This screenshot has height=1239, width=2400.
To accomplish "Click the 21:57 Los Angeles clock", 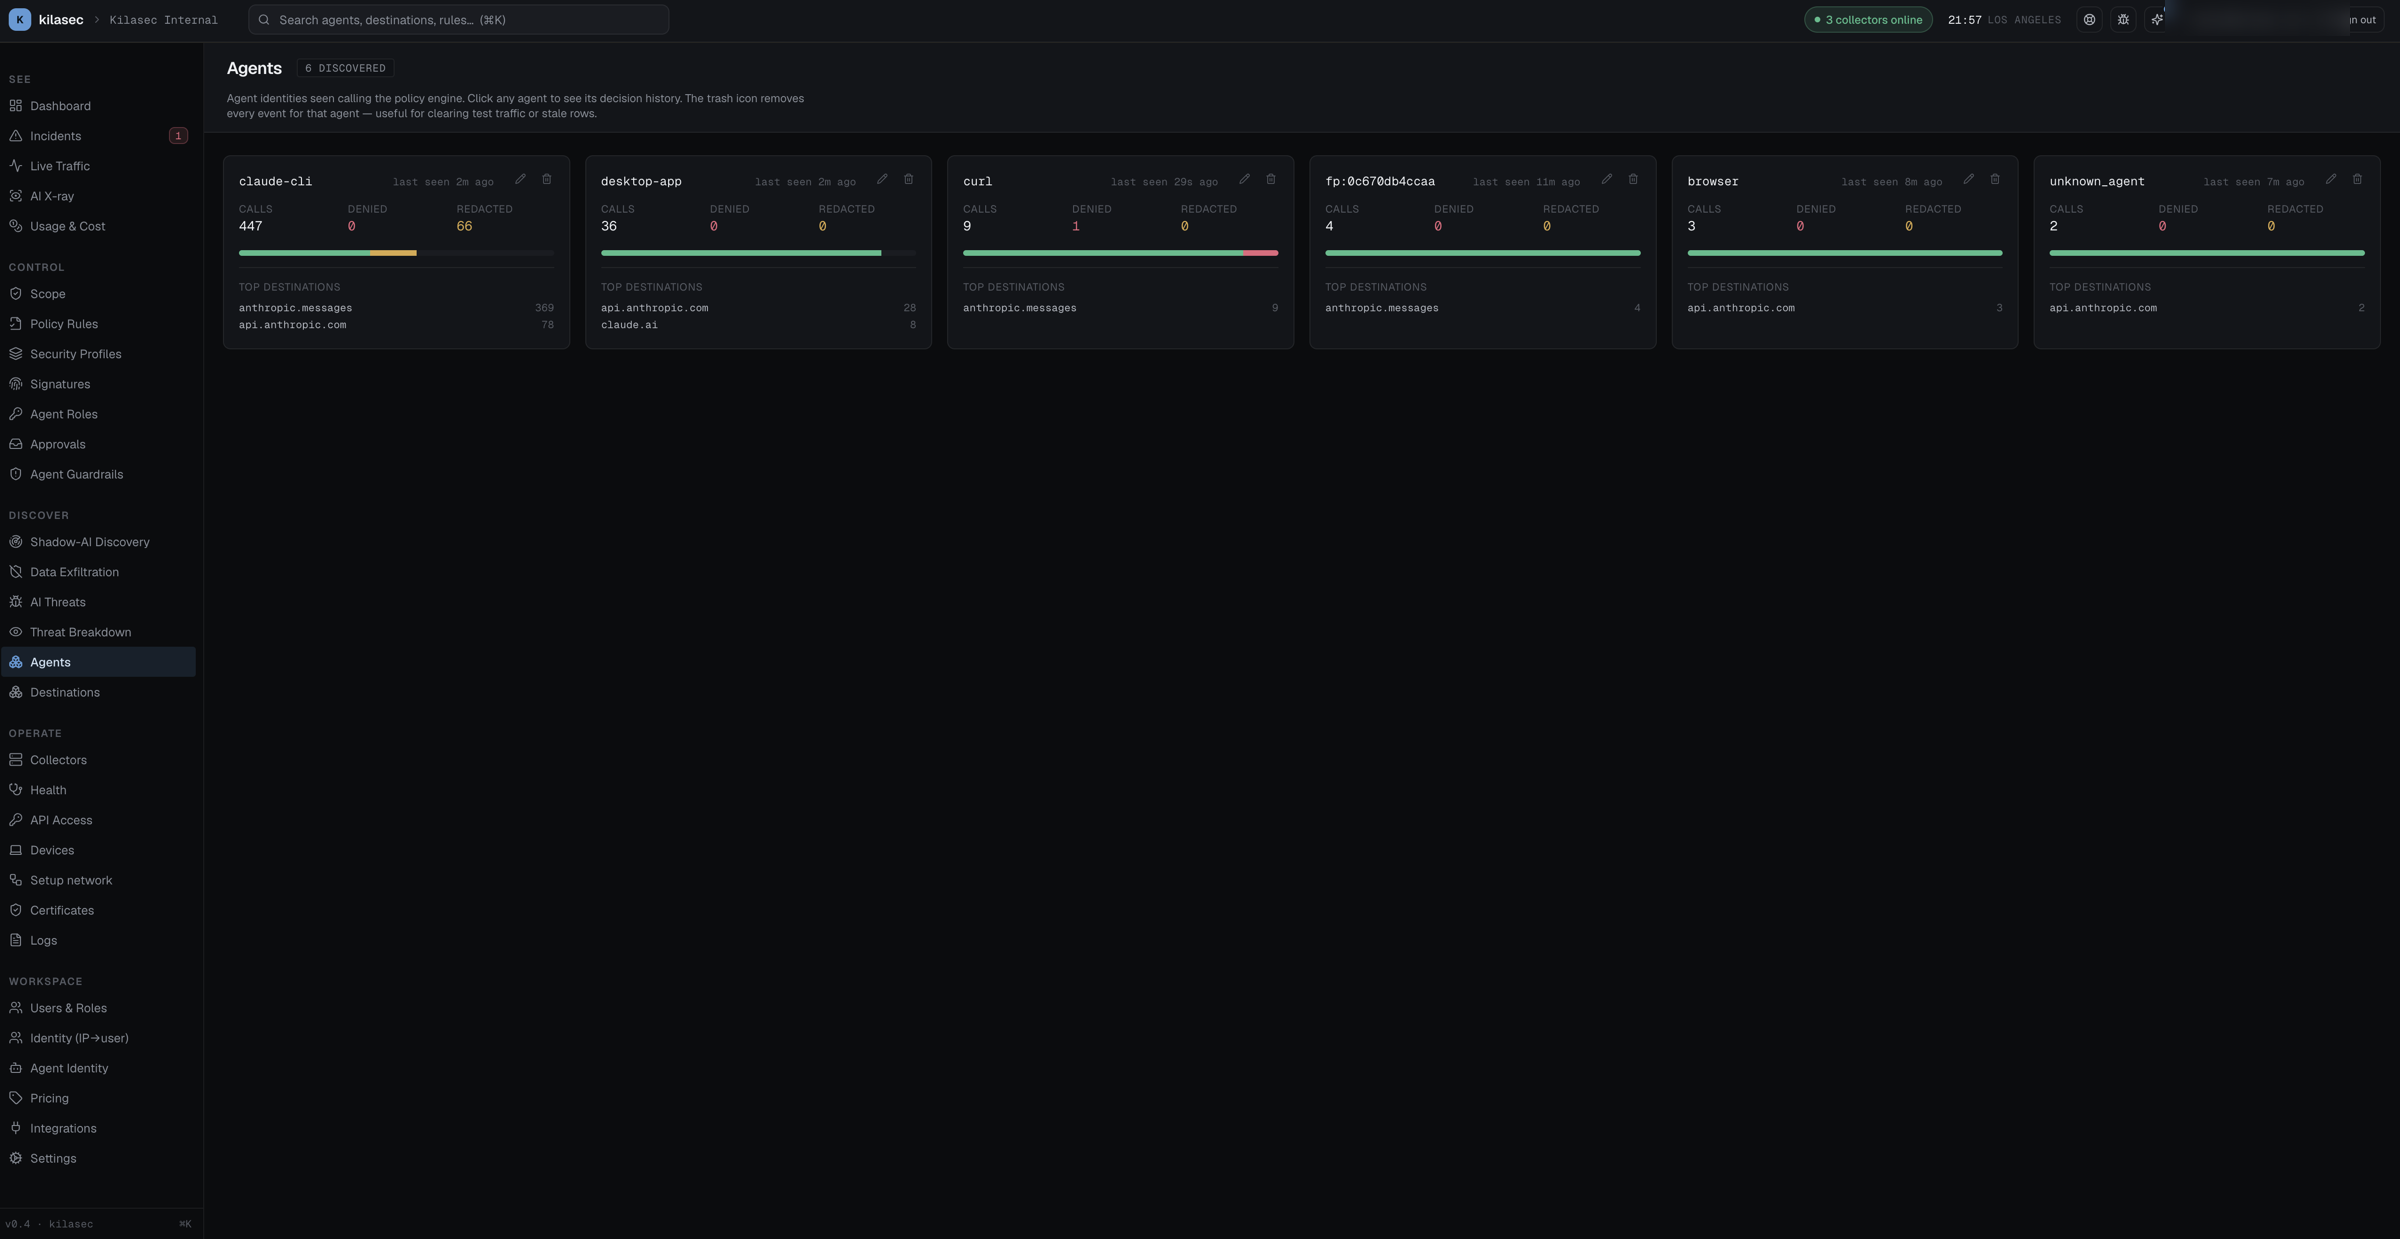I will click(x=2004, y=20).
